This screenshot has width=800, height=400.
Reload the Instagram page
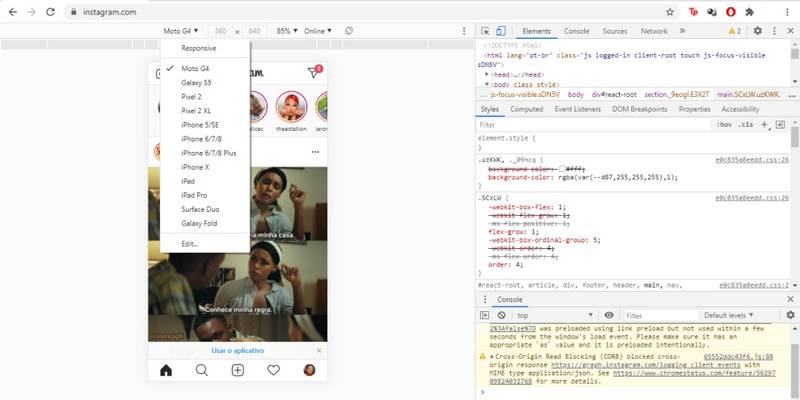tap(50, 12)
